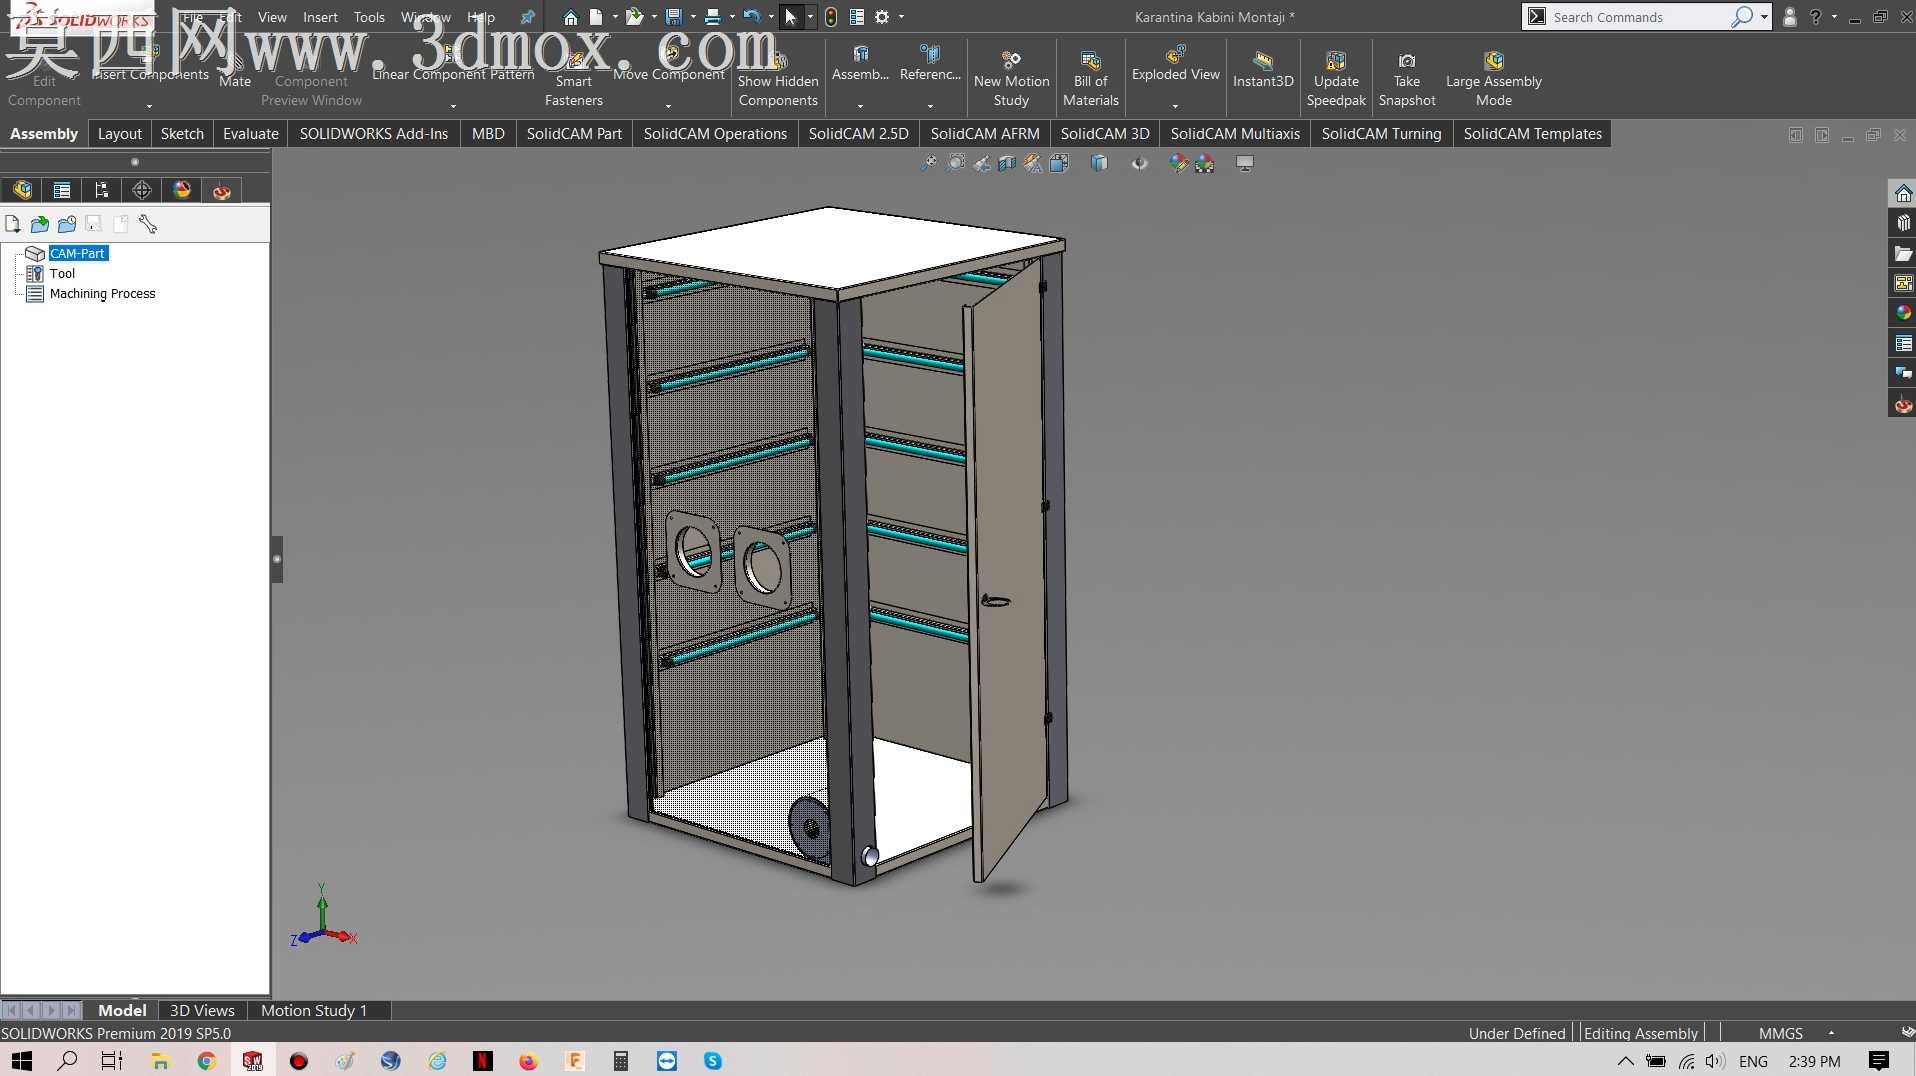1916x1076 pixels.
Task: Expand Exploded View dropdown arrow
Action: (1175, 106)
